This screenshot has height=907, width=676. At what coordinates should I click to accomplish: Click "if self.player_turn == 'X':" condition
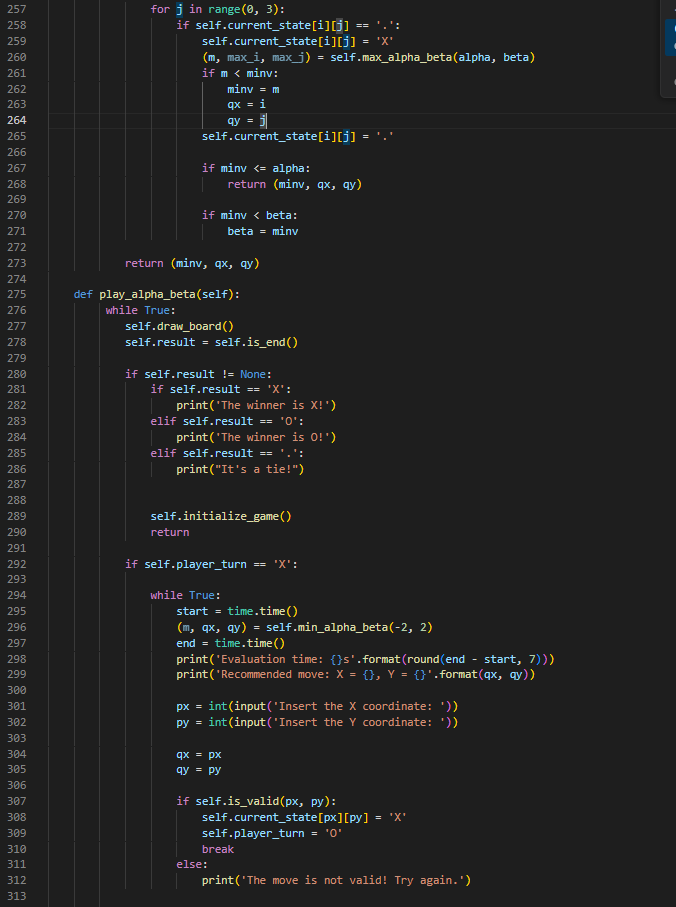(x=211, y=564)
